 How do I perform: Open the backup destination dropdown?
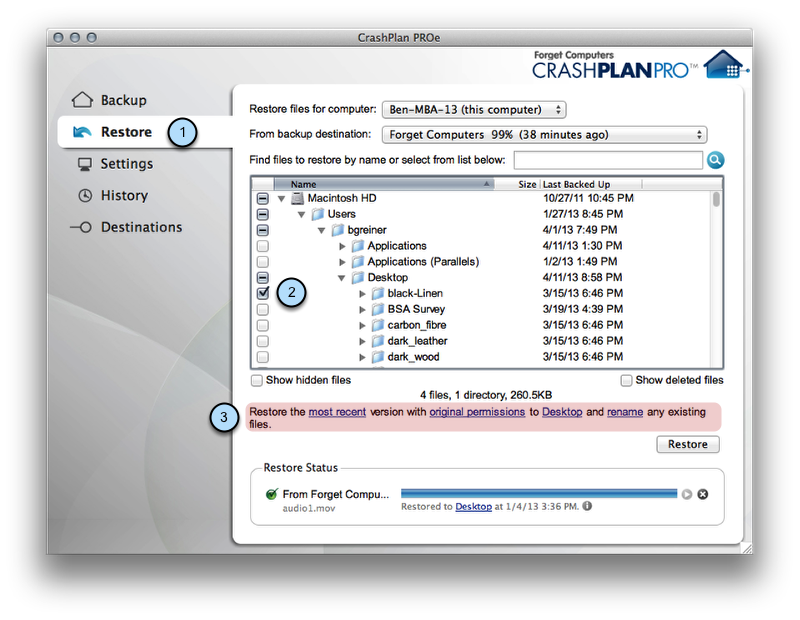click(x=544, y=134)
